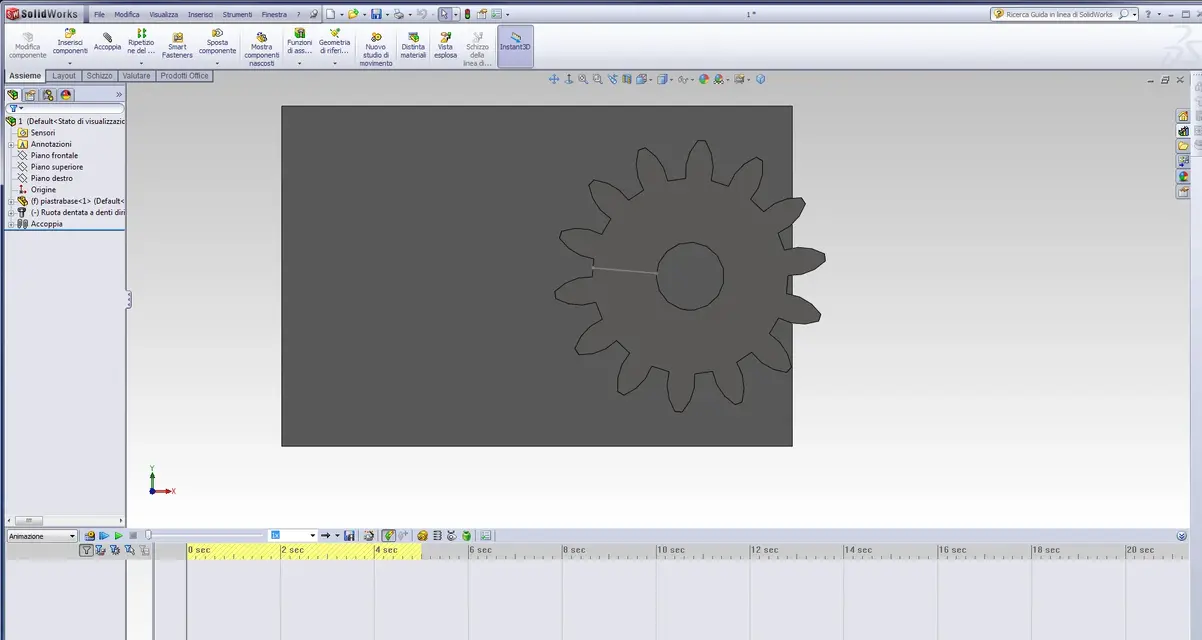Toggle Autokey in motion toolbar

coord(388,536)
